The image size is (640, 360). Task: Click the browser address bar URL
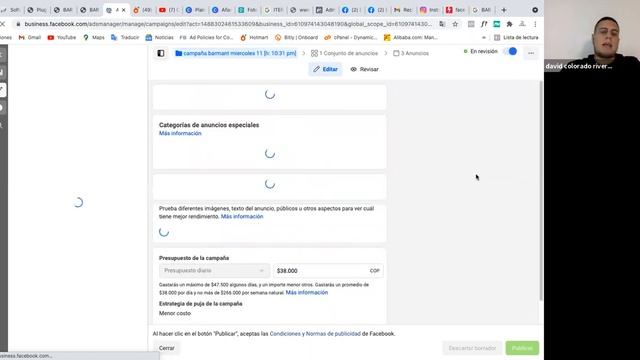228,24
